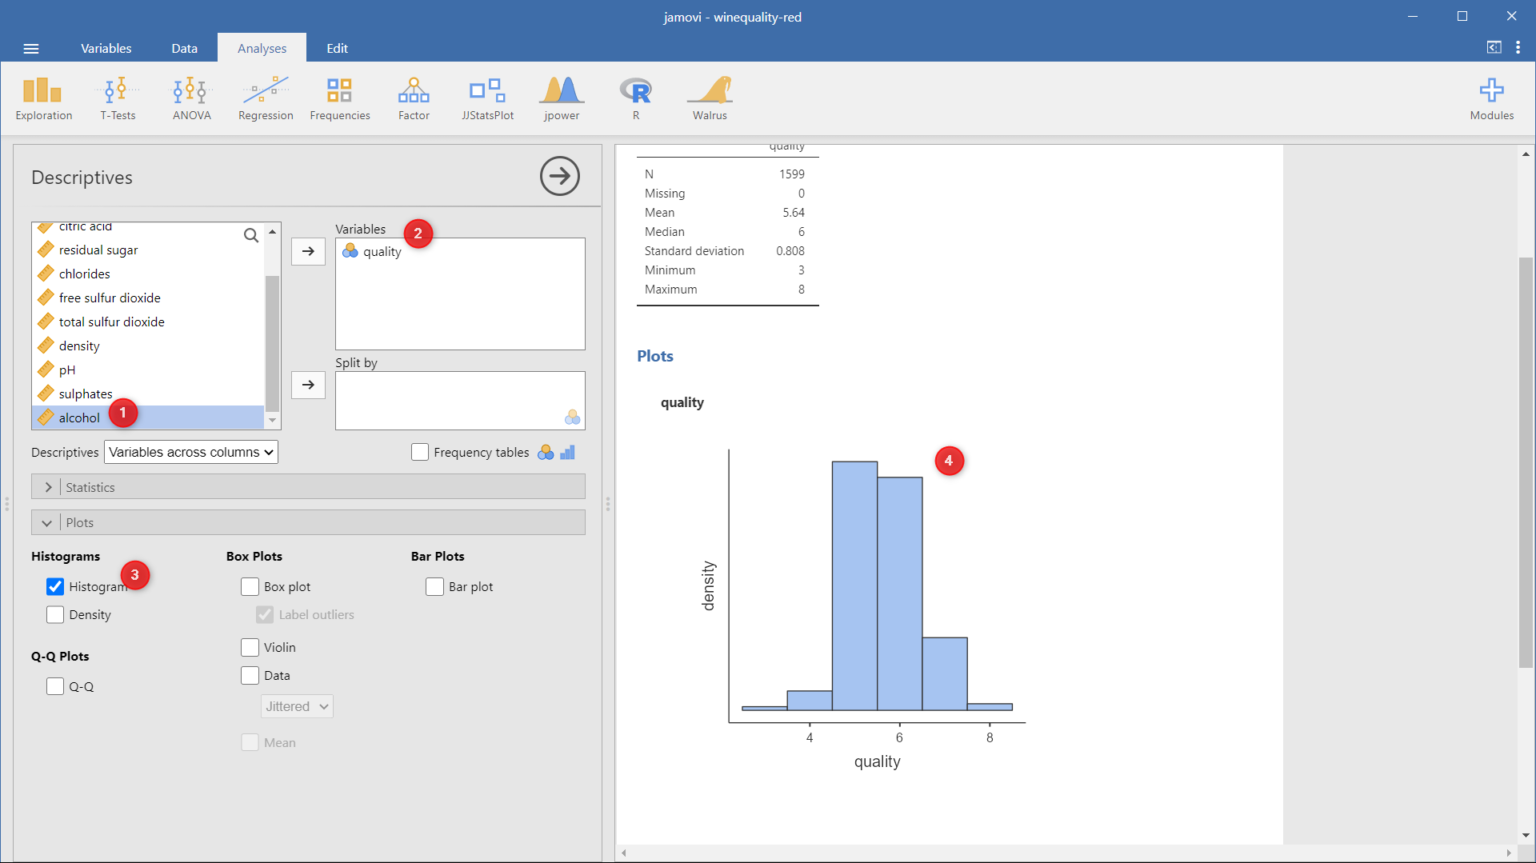Move selected variable into Variables box
Viewport: 1536px width, 863px height.
click(x=308, y=251)
